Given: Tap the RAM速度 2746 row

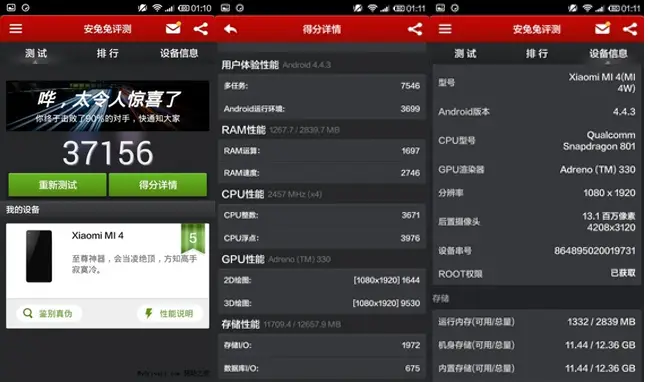Looking at the screenshot, I should pyautogui.click(x=322, y=173).
